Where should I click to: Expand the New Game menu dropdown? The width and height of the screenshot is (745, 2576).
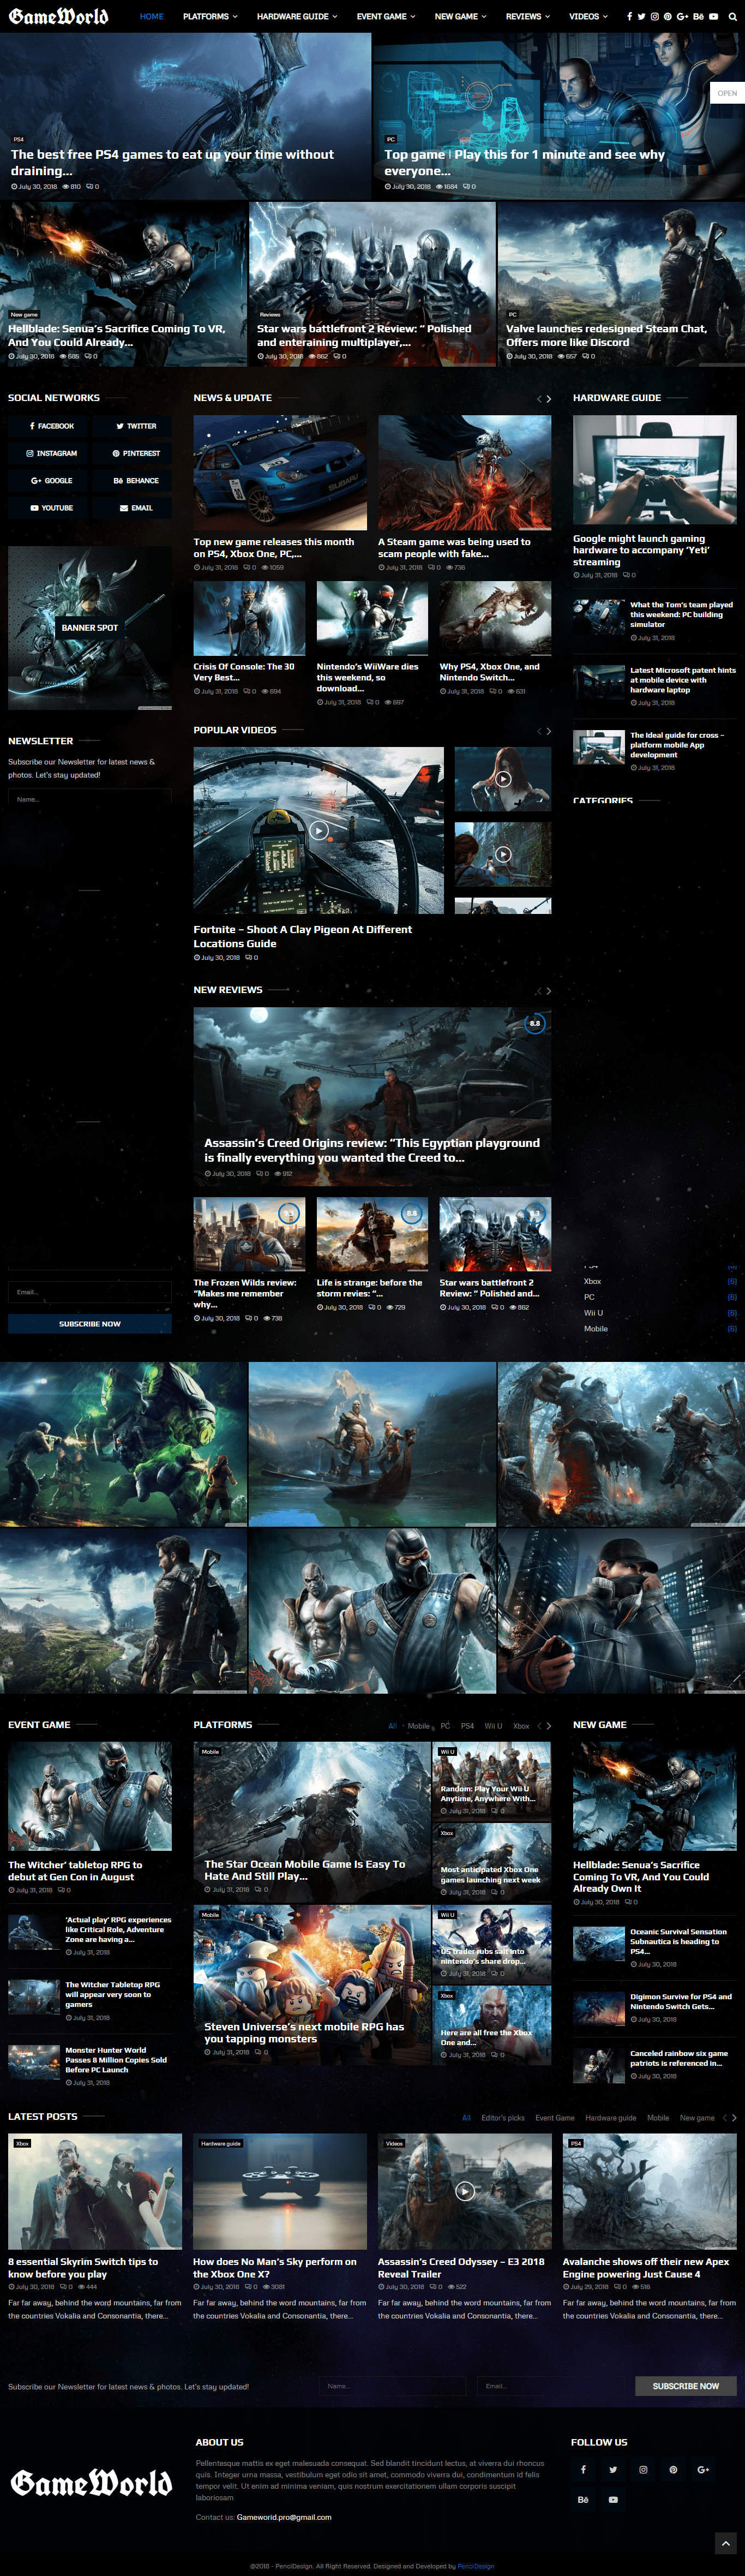coord(461,16)
